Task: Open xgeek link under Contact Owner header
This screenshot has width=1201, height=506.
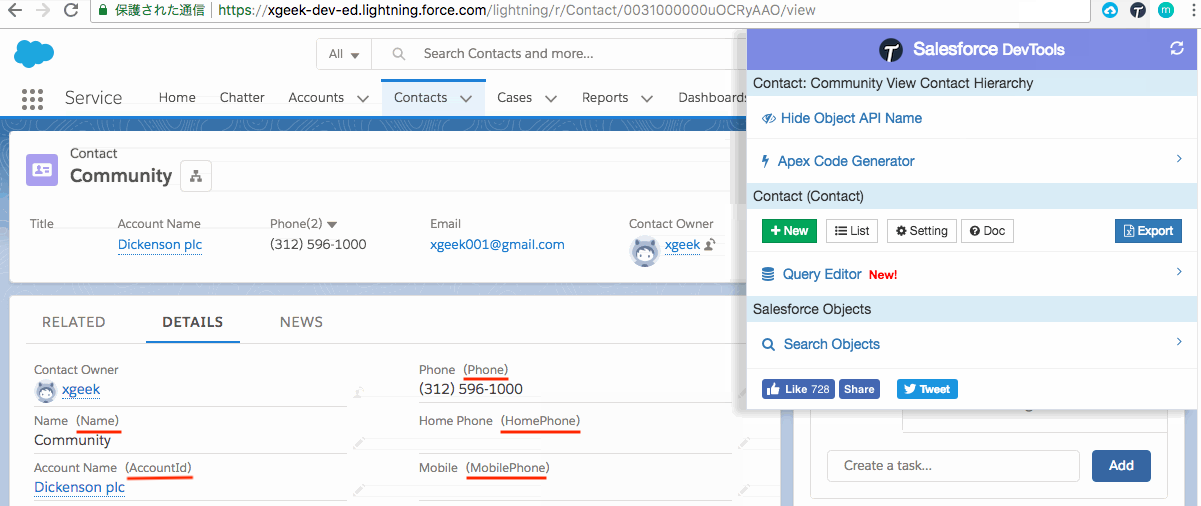Action: click(682, 245)
